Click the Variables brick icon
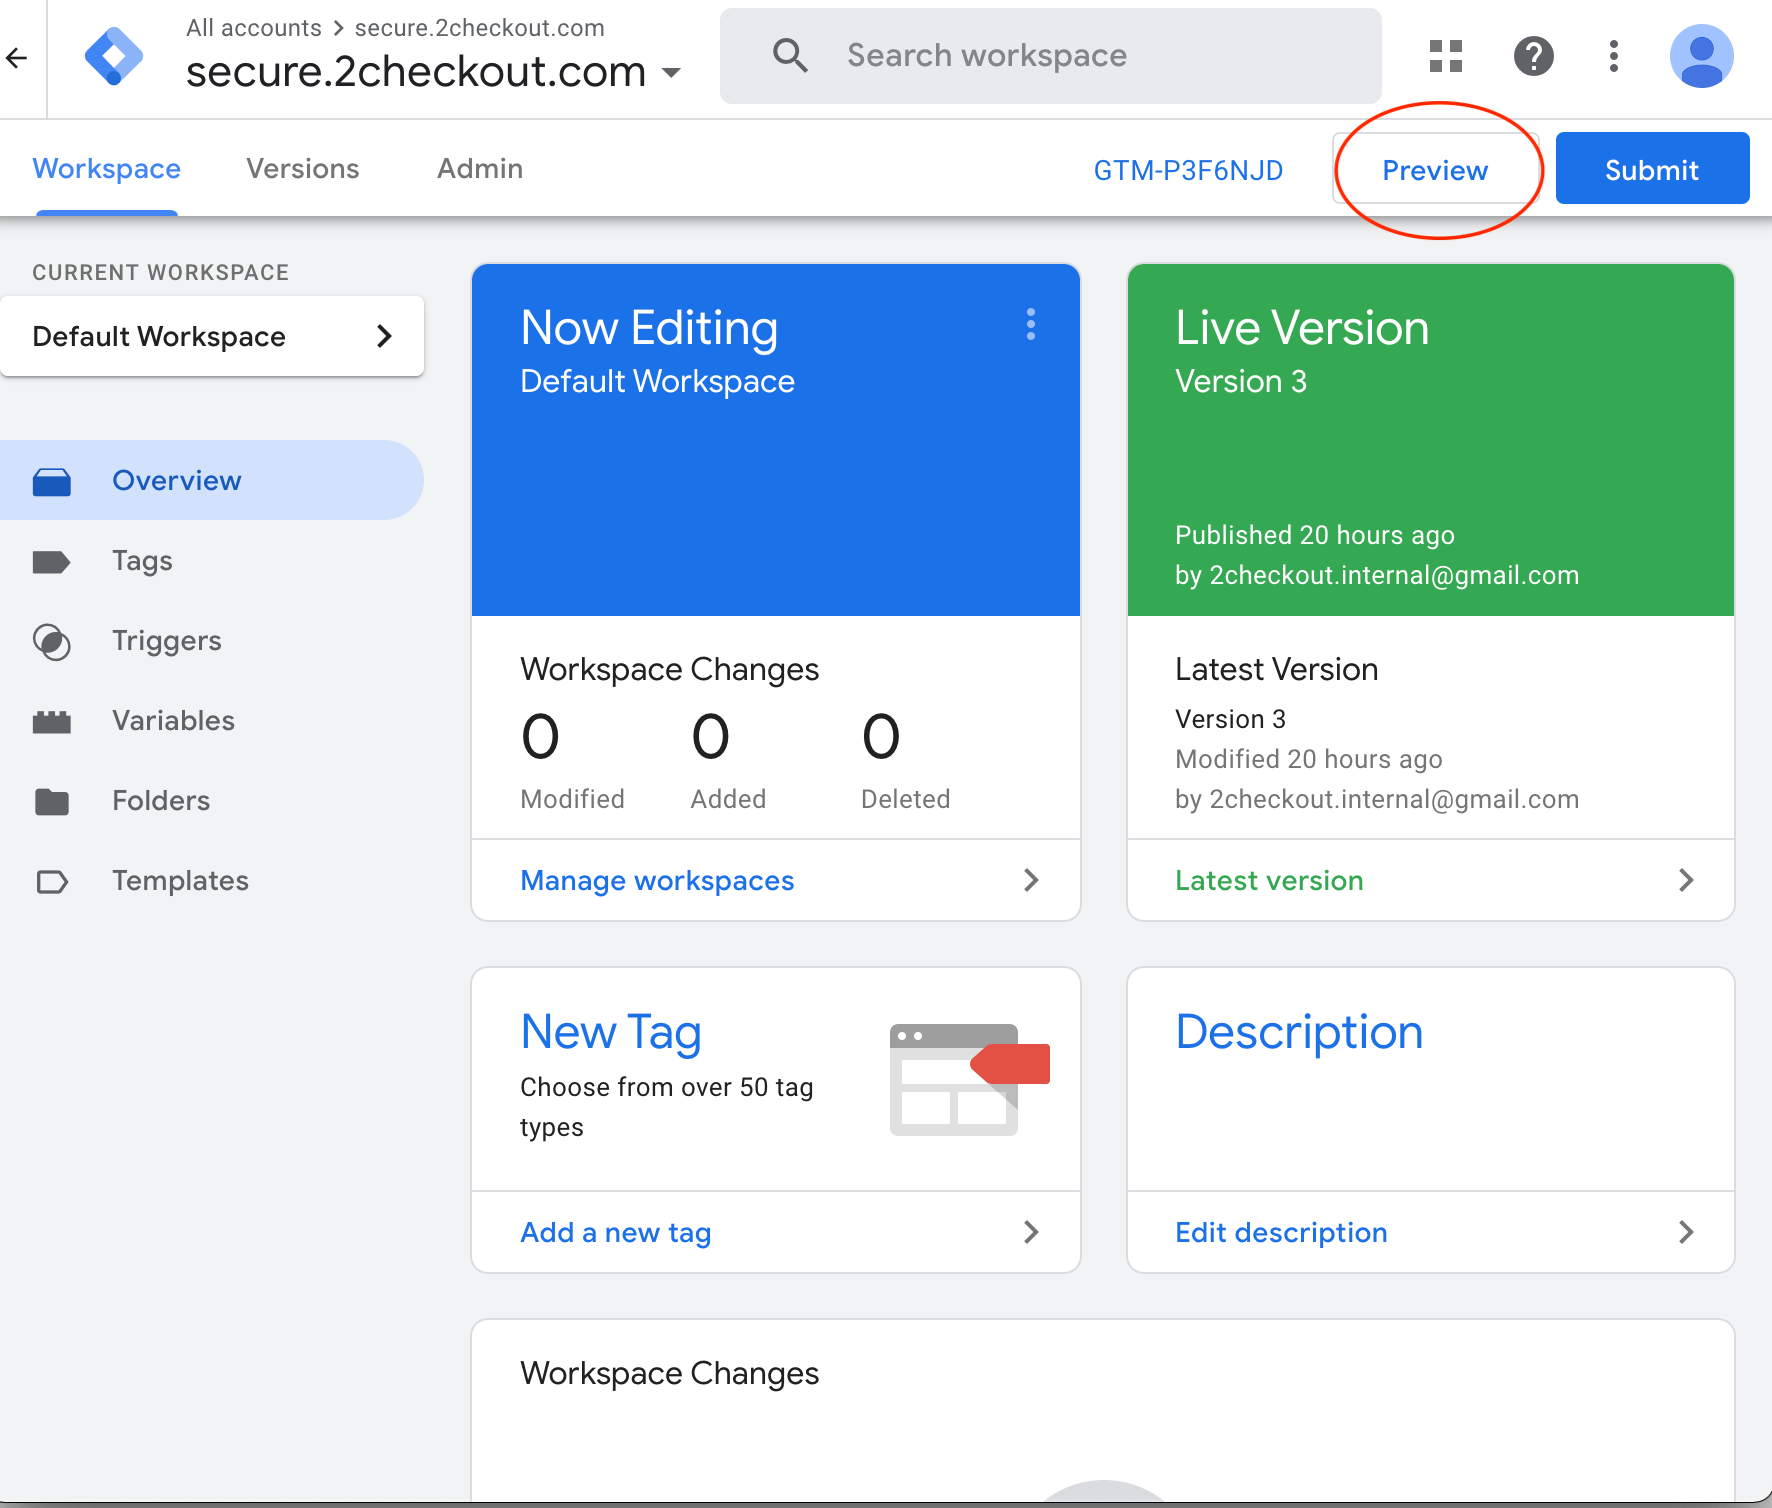The height and width of the screenshot is (1508, 1772). coord(52,722)
